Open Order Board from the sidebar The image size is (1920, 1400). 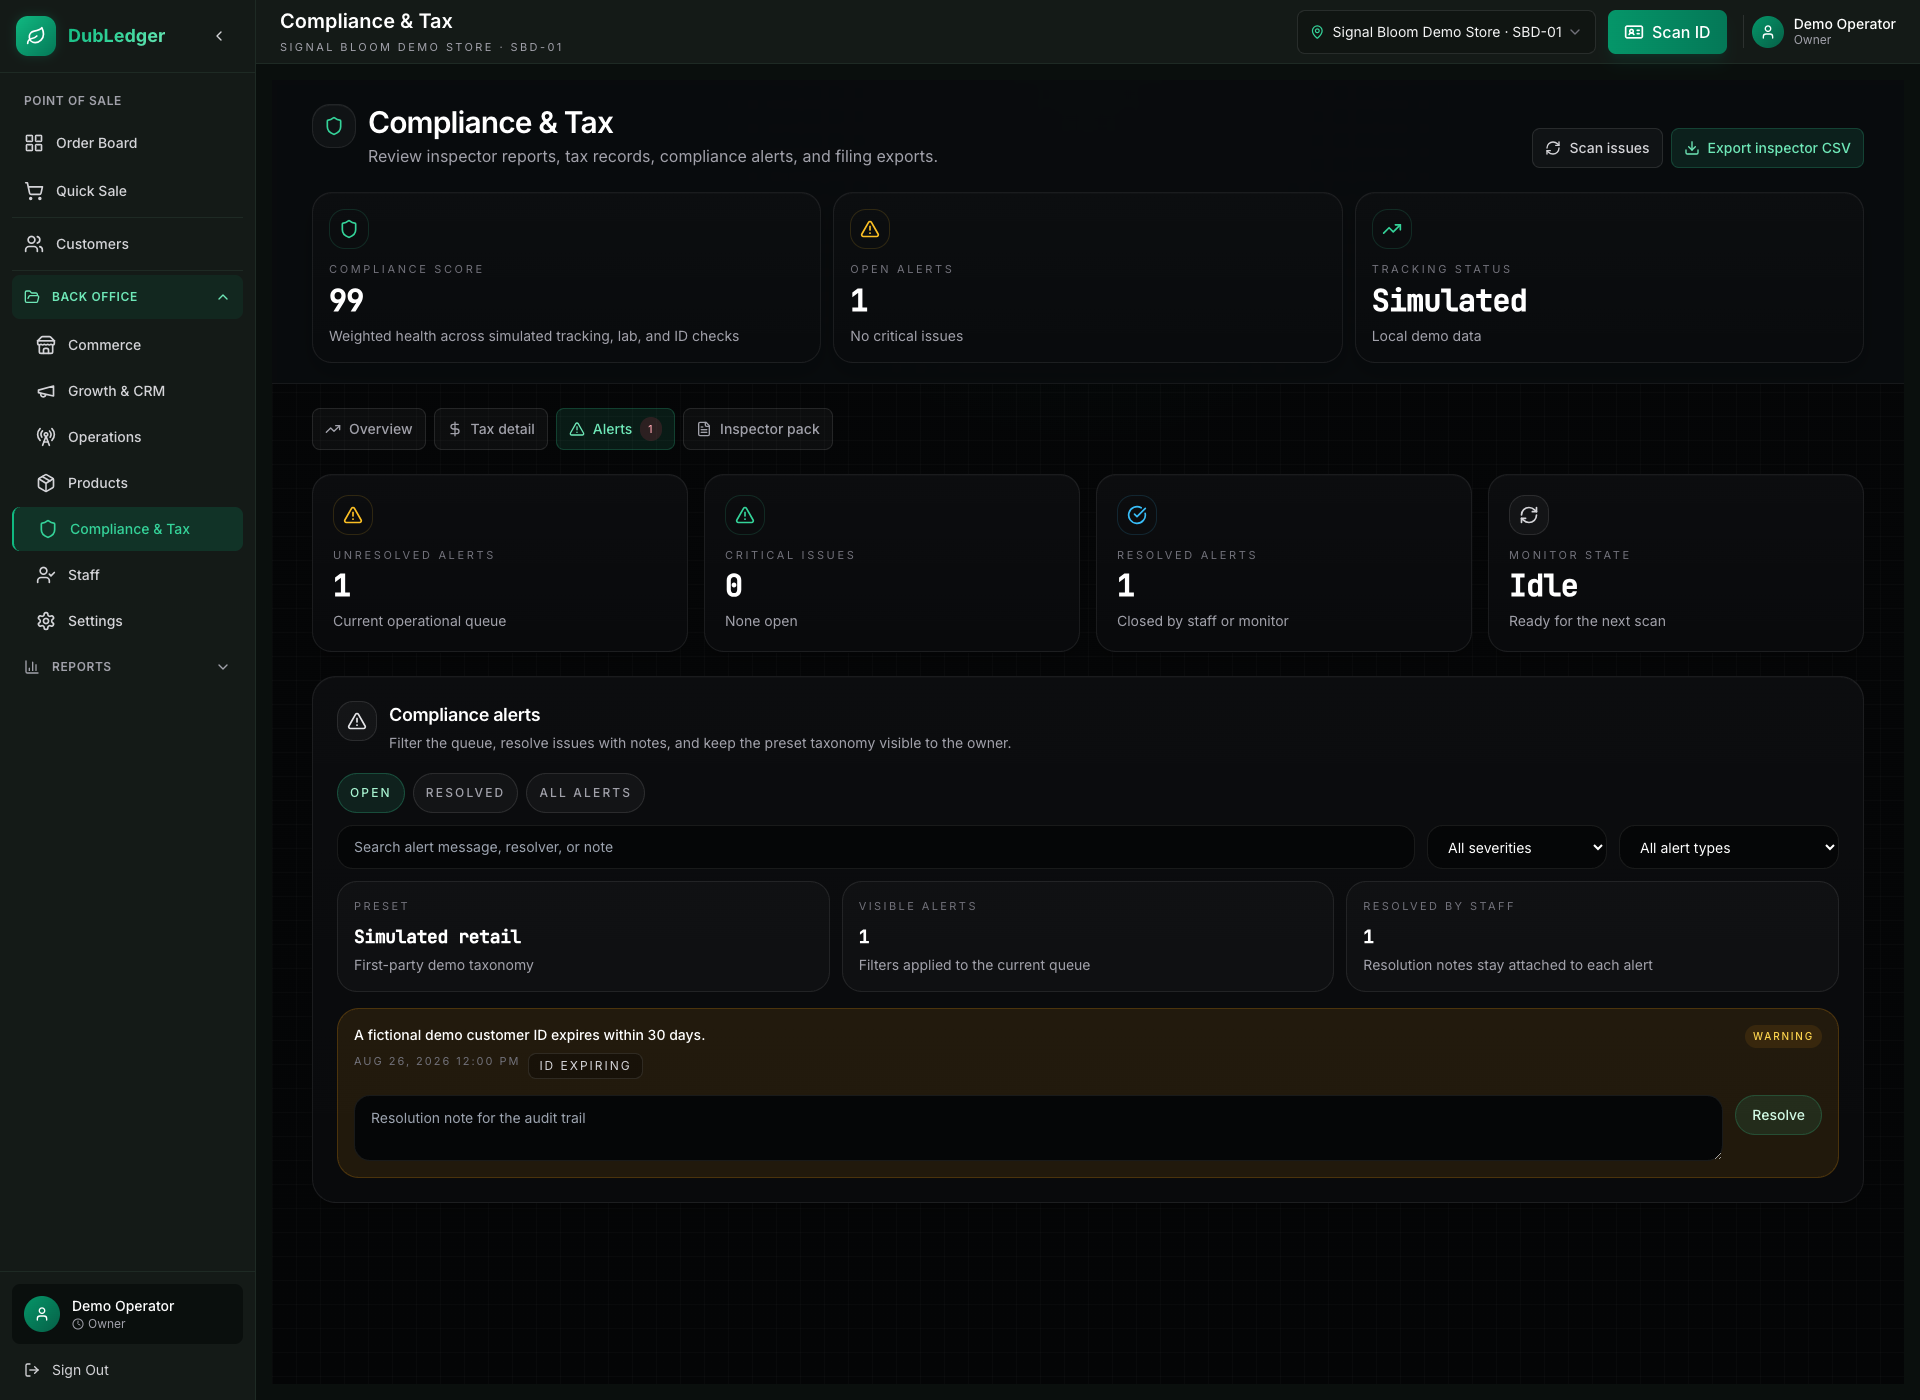pos(127,143)
